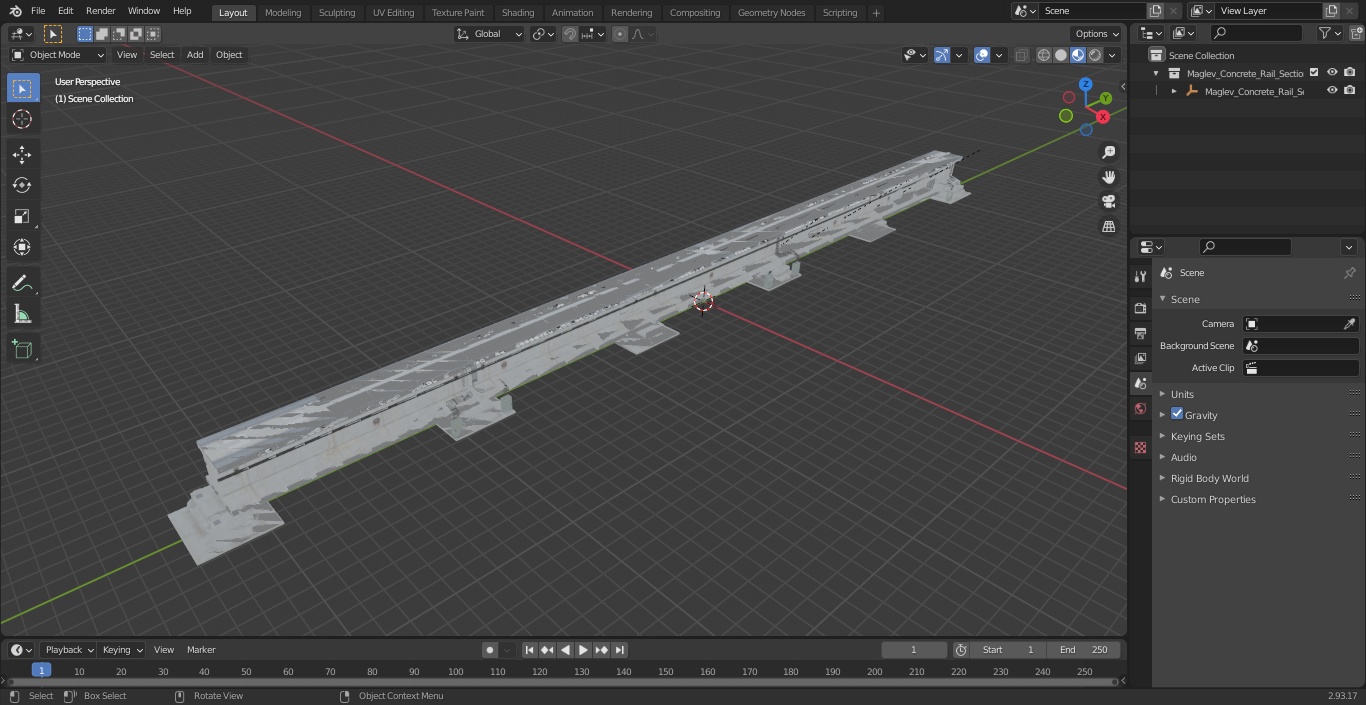This screenshot has width=1366, height=705.
Task: Click the pan view hand icon
Action: click(x=1109, y=177)
